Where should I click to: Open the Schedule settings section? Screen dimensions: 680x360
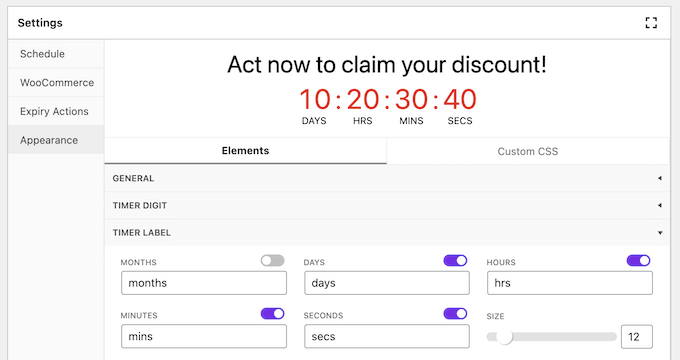tap(56, 54)
